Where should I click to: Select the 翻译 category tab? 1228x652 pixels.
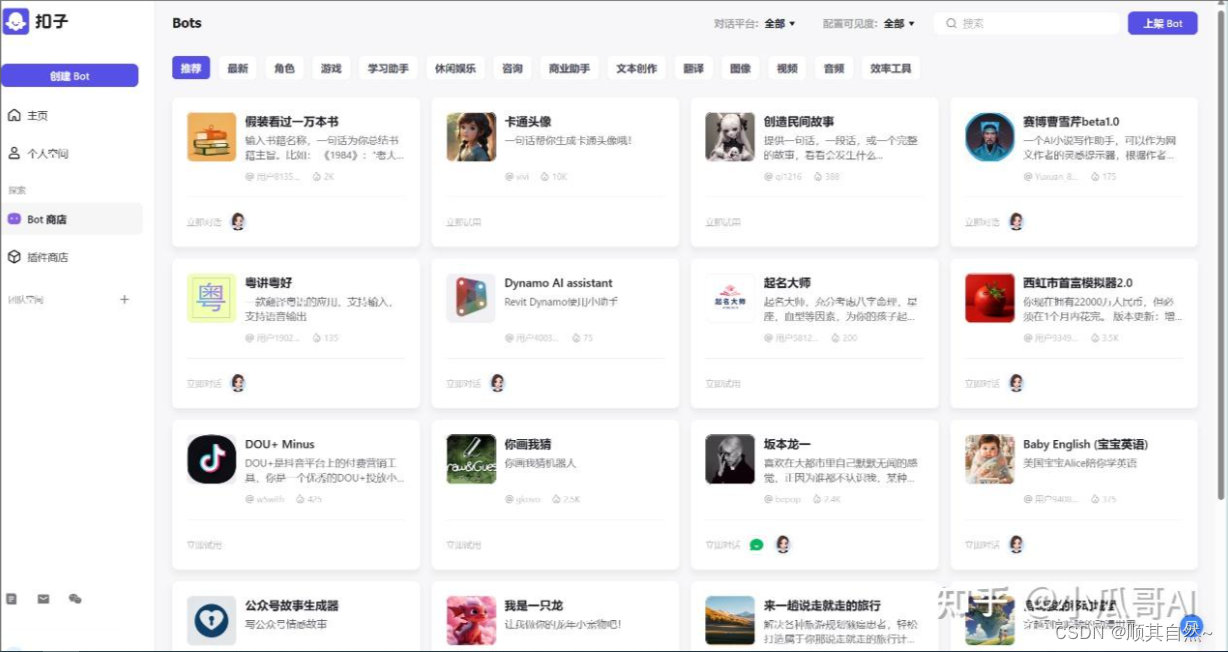(x=693, y=68)
